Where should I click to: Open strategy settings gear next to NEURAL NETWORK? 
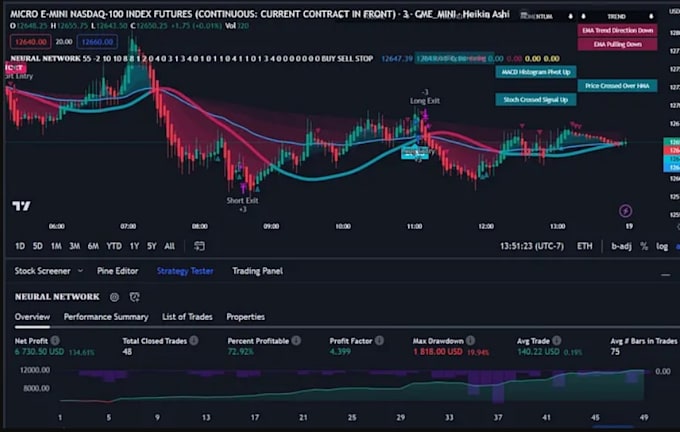(114, 297)
